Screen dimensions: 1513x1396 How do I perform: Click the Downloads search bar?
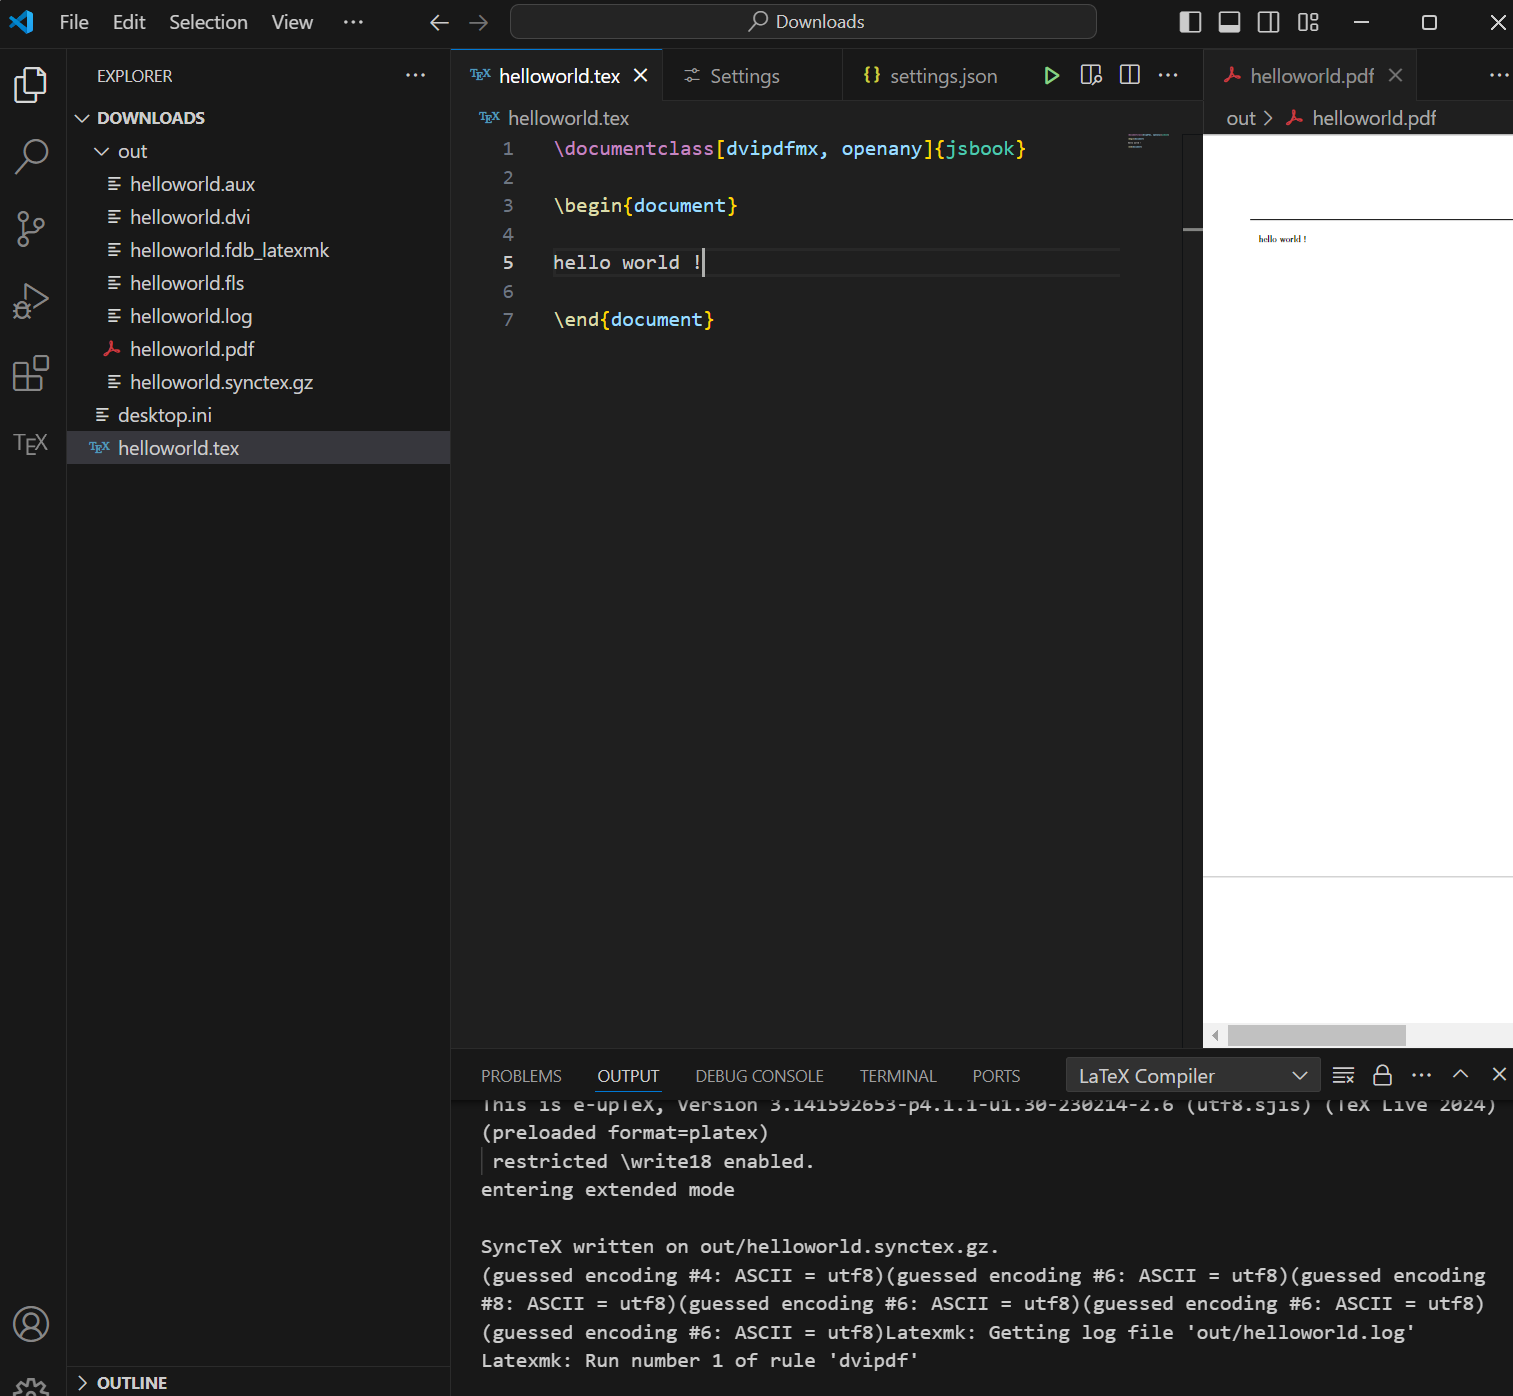click(803, 21)
